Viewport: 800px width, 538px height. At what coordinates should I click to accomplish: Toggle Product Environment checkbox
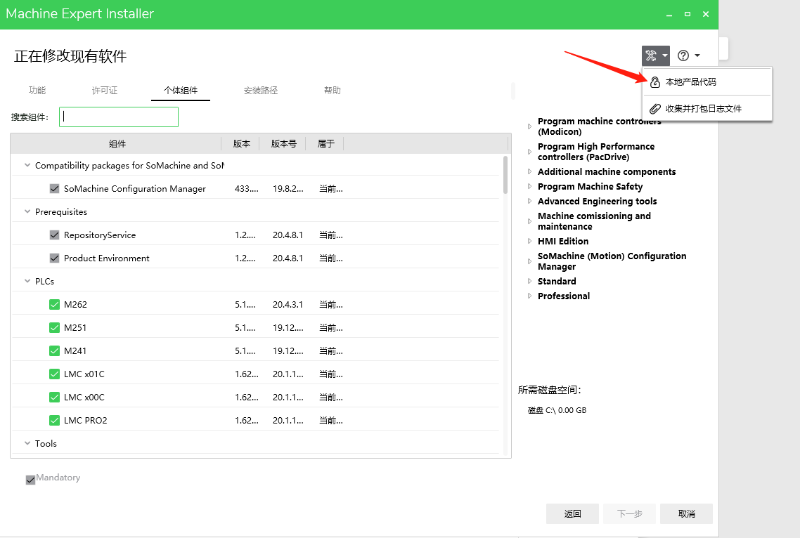pos(55,258)
